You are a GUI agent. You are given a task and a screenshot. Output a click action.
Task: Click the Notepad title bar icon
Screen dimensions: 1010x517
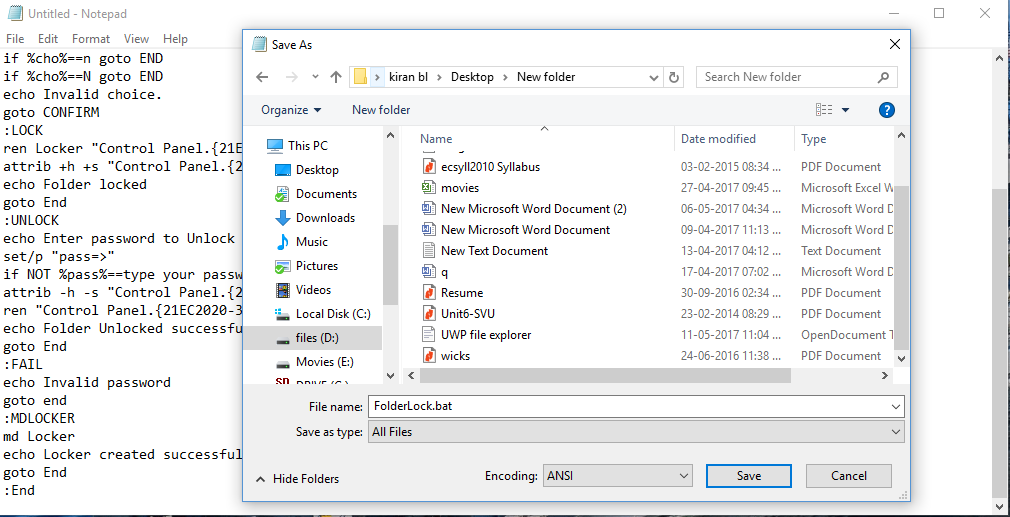click(x=15, y=13)
